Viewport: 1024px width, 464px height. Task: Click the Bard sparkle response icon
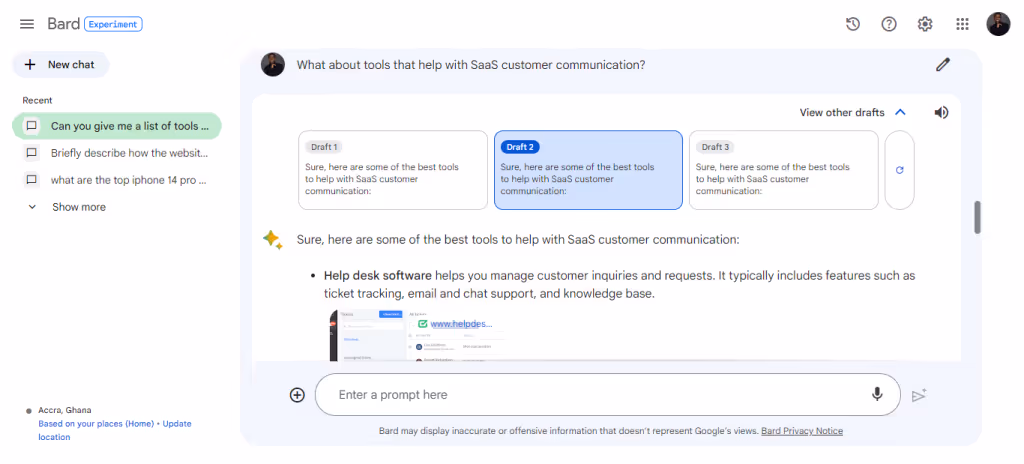272,240
